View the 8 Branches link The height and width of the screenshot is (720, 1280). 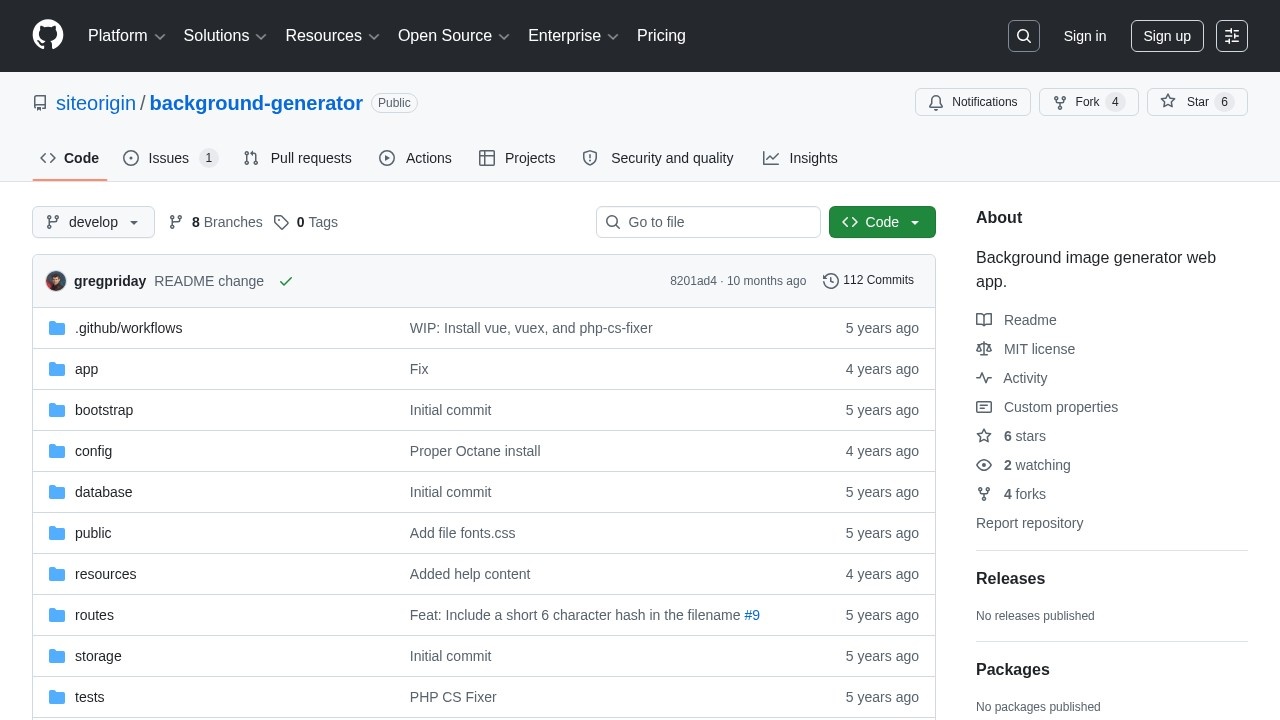215,222
